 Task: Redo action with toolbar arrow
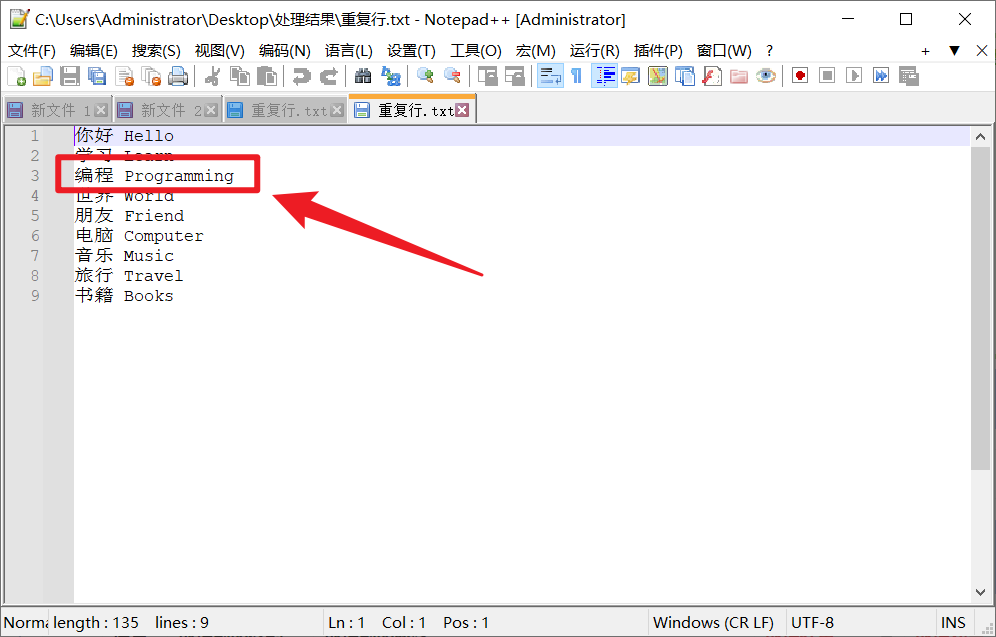(x=328, y=76)
